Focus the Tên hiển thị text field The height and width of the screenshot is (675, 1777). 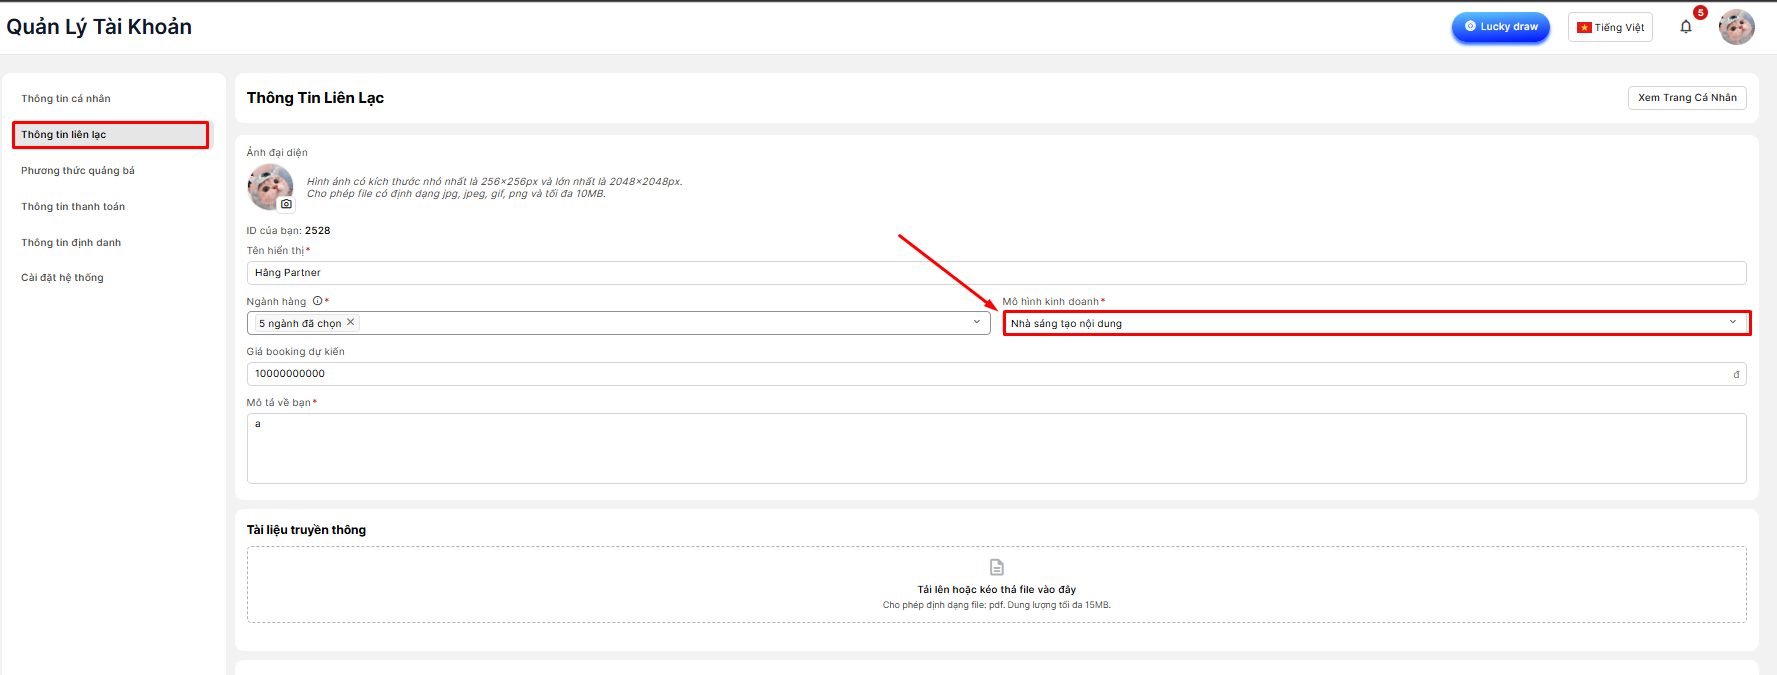(995, 273)
